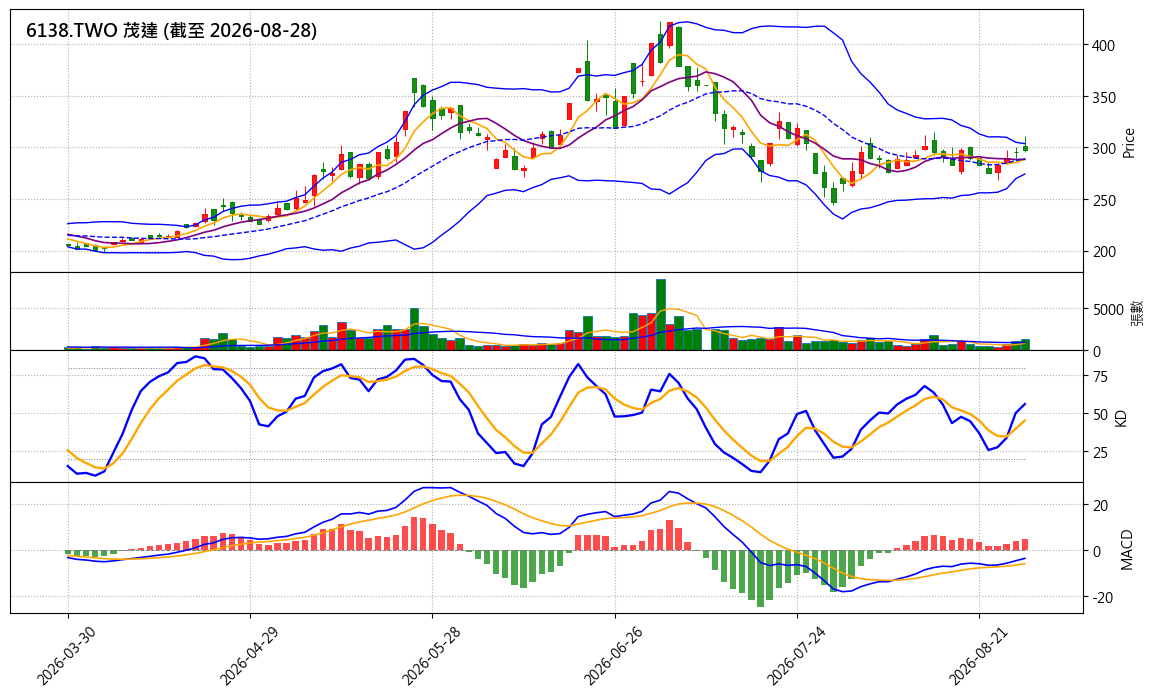Screen dimensions: 1155x698
Task: Click the KD axis value 25
Action: (1099, 453)
